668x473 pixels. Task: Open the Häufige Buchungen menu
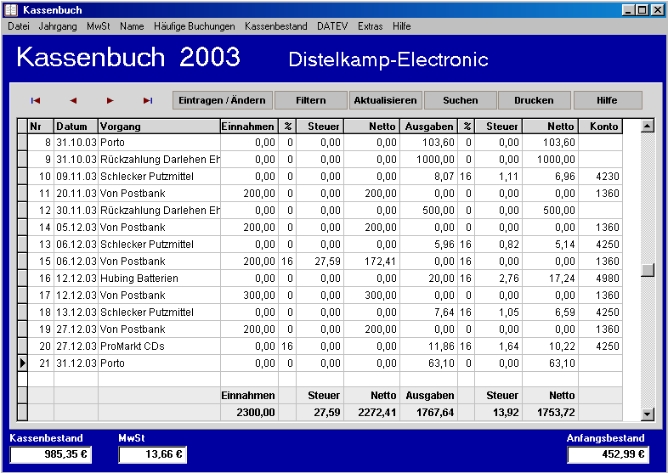tap(194, 26)
